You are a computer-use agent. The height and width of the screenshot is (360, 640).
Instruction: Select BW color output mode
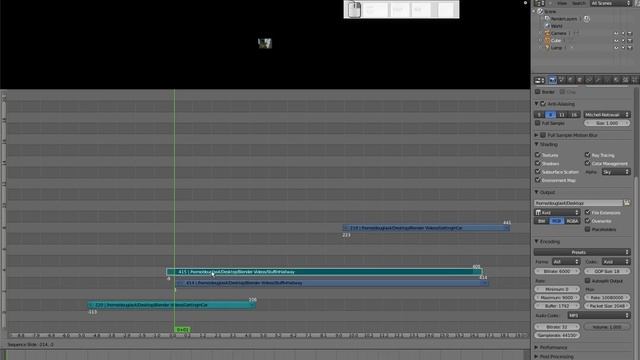click(541, 221)
